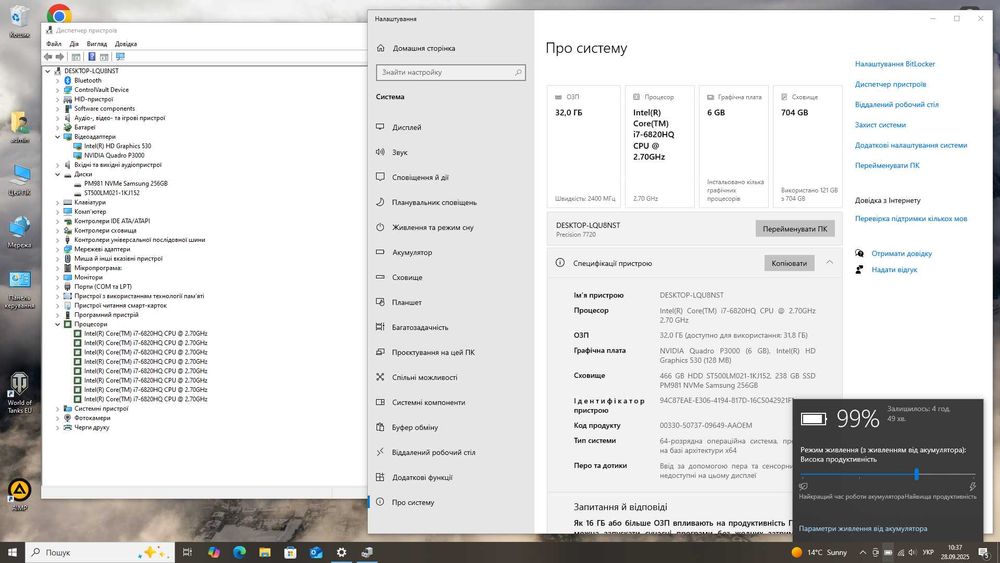Click the weather 14°C Sunny taskbar widget
Image resolution: width=1000 pixels, height=563 pixels.
(x=820, y=552)
